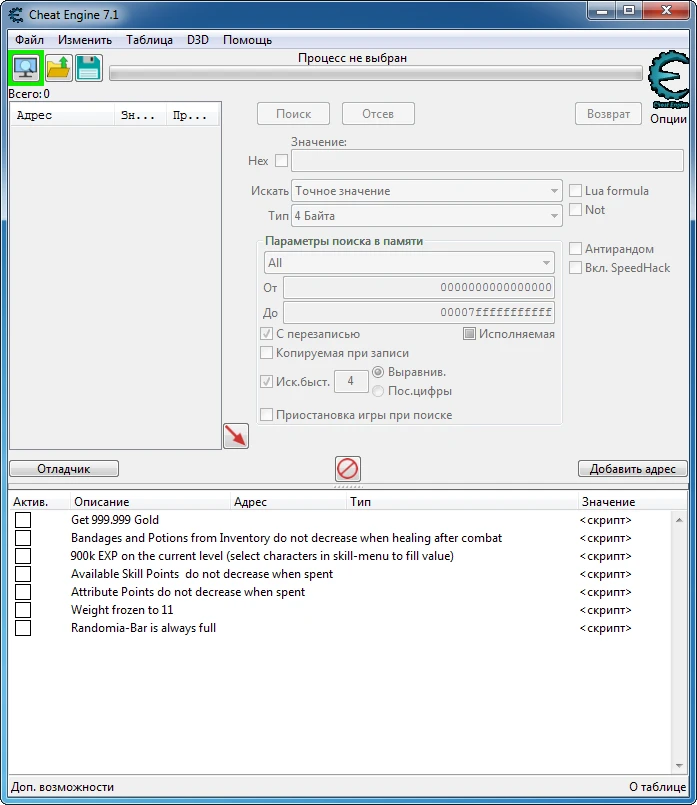The height and width of the screenshot is (805, 697).
Task: Select Attribute Points do not decrease row text
Action: (x=188, y=592)
